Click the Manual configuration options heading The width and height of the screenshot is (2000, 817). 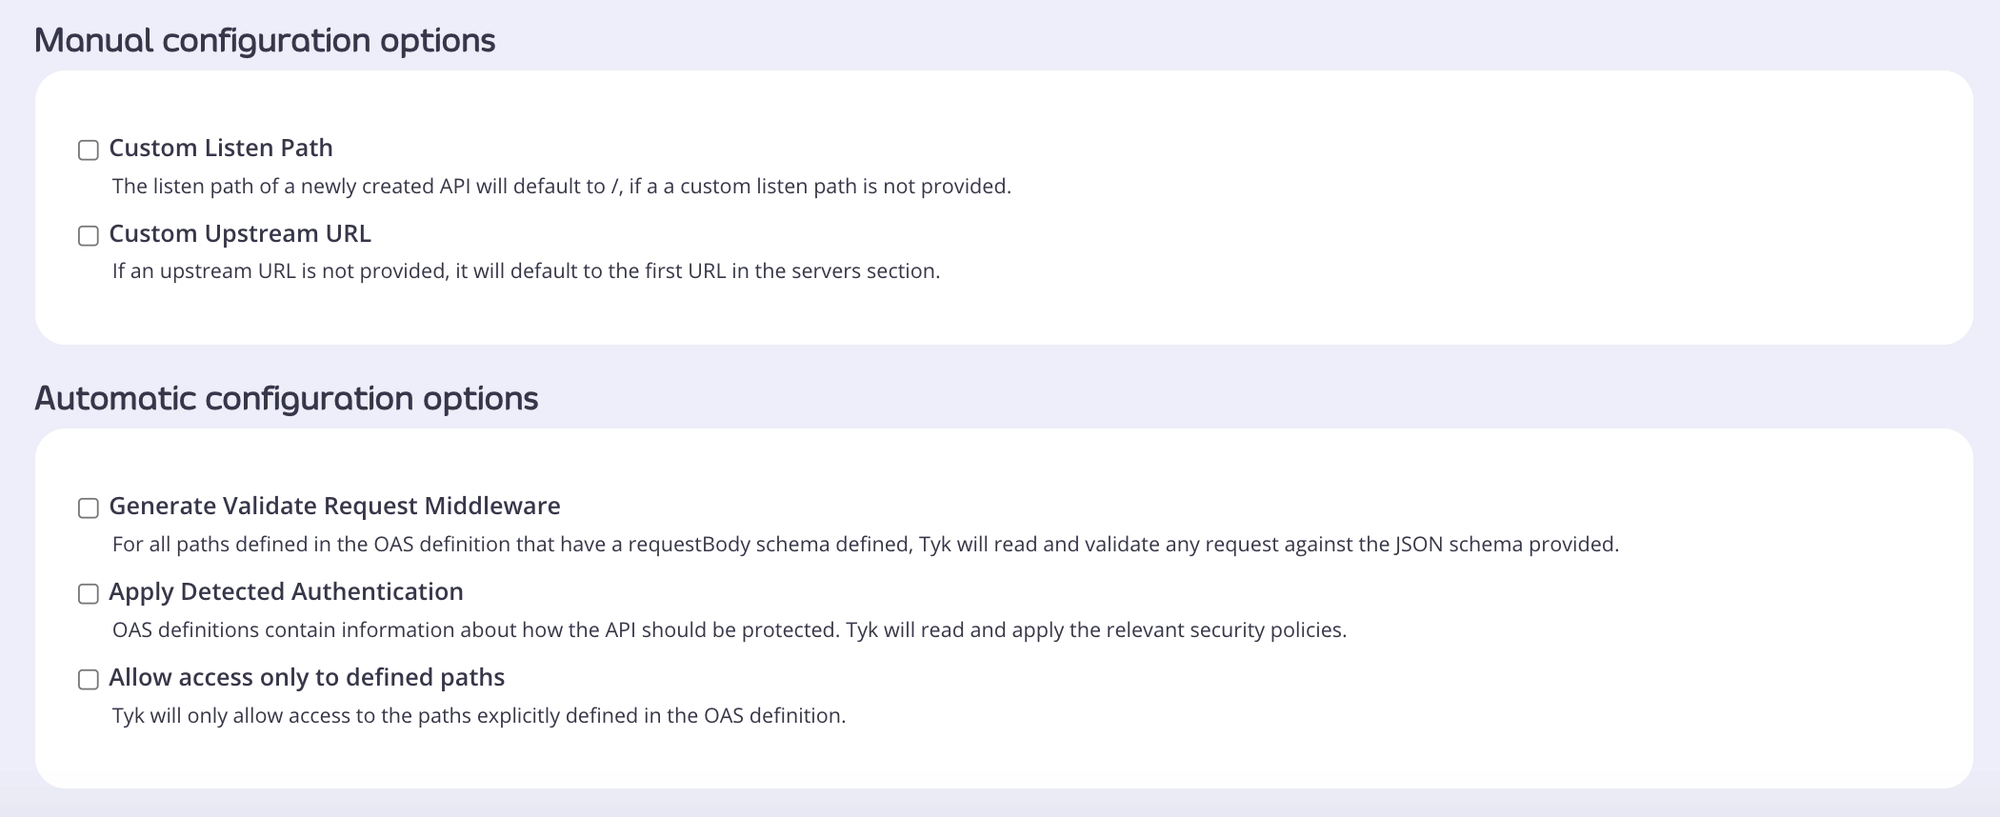click(x=265, y=40)
